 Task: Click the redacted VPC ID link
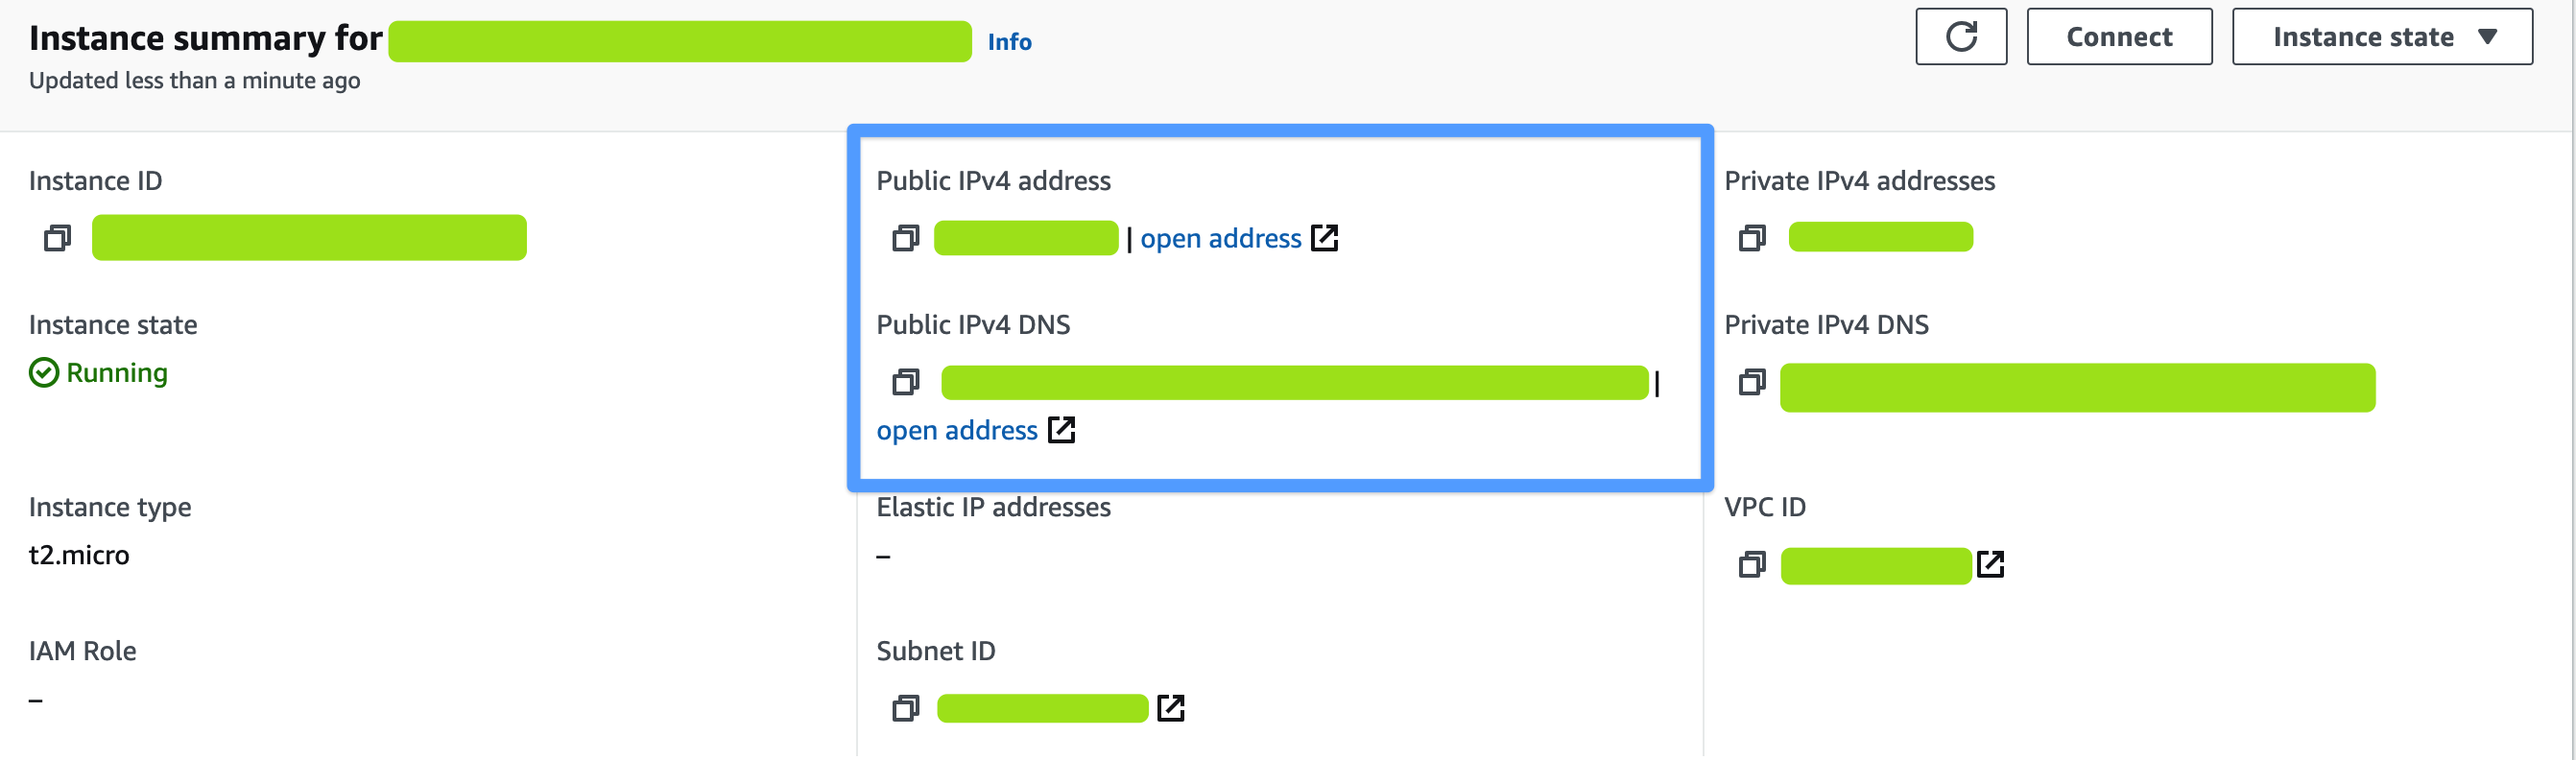click(1875, 566)
